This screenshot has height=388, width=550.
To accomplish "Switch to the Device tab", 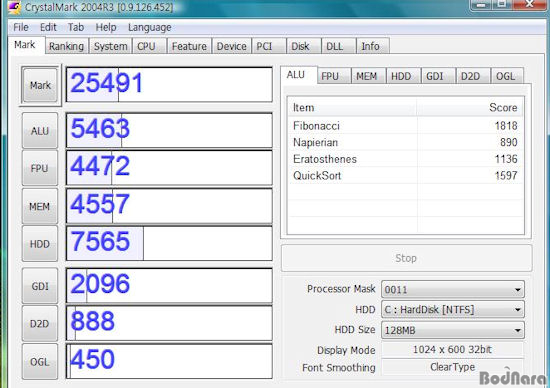I will [232, 46].
